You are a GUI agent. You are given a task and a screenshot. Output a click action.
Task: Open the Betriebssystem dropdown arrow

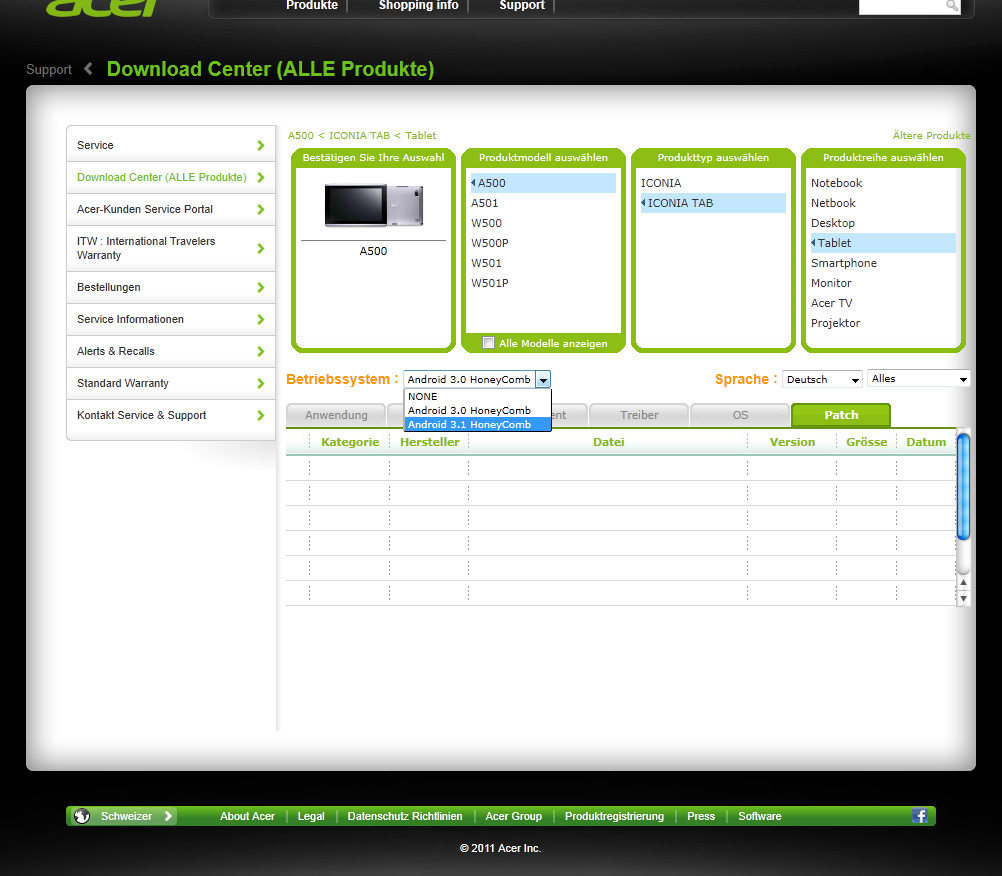pos(543,380)
